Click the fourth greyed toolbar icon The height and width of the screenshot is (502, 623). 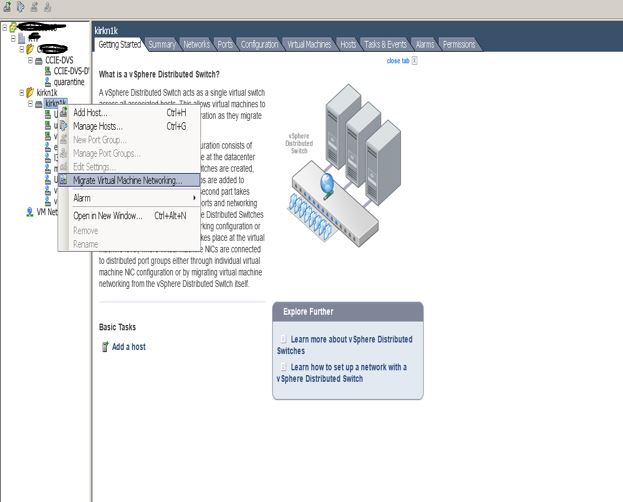click(48, 6)
